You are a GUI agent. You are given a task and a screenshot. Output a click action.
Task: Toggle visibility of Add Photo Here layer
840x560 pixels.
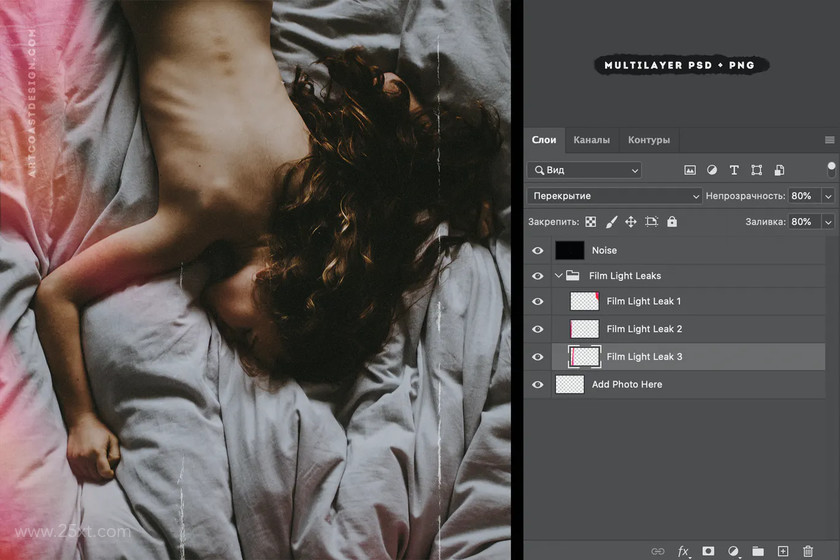pos(538,384)
